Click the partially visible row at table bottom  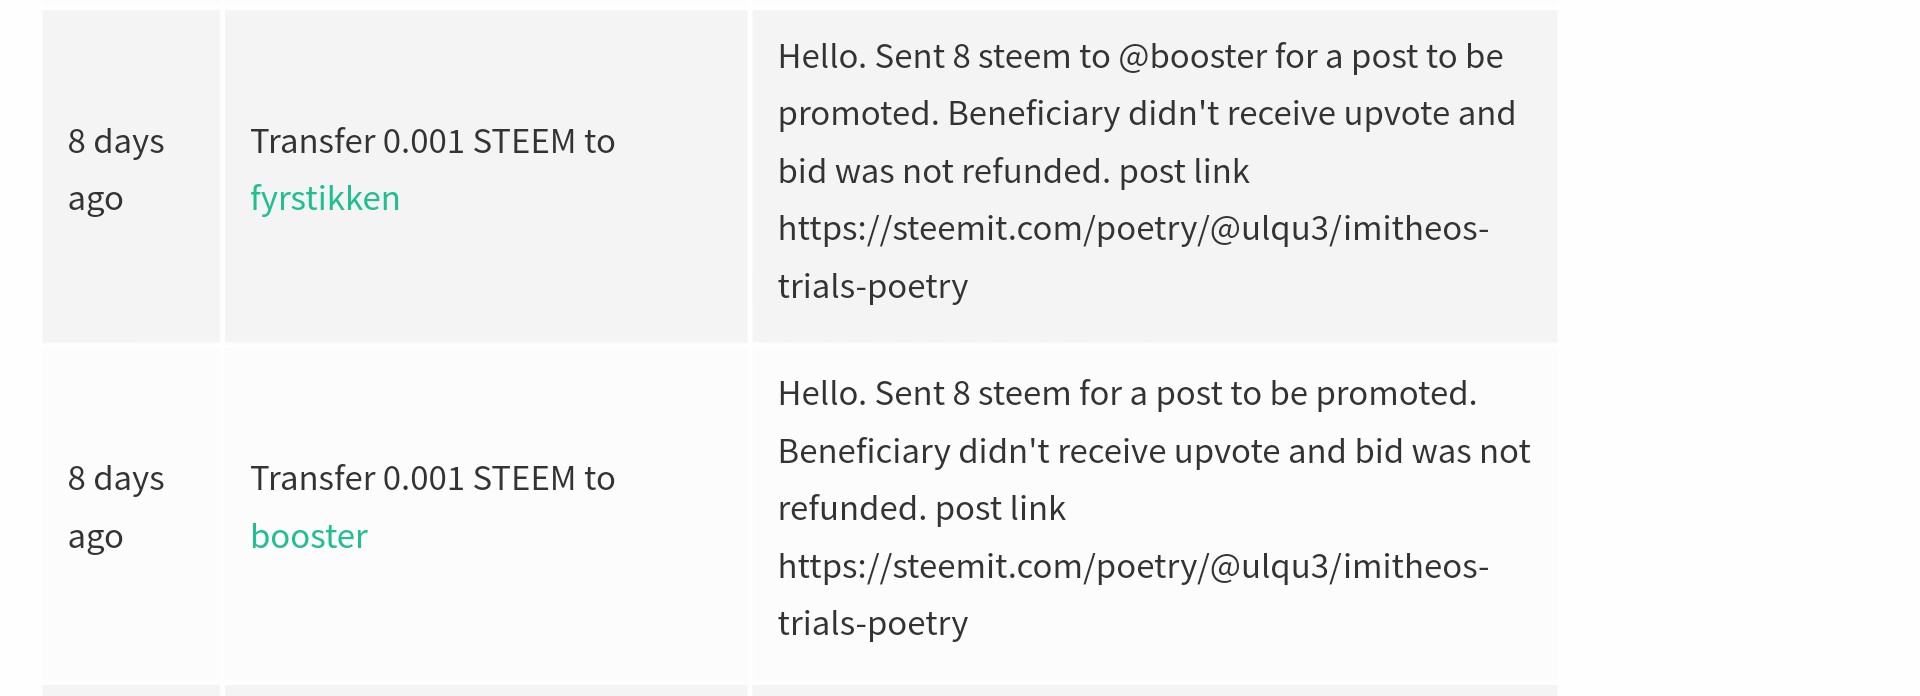[800, 690]
